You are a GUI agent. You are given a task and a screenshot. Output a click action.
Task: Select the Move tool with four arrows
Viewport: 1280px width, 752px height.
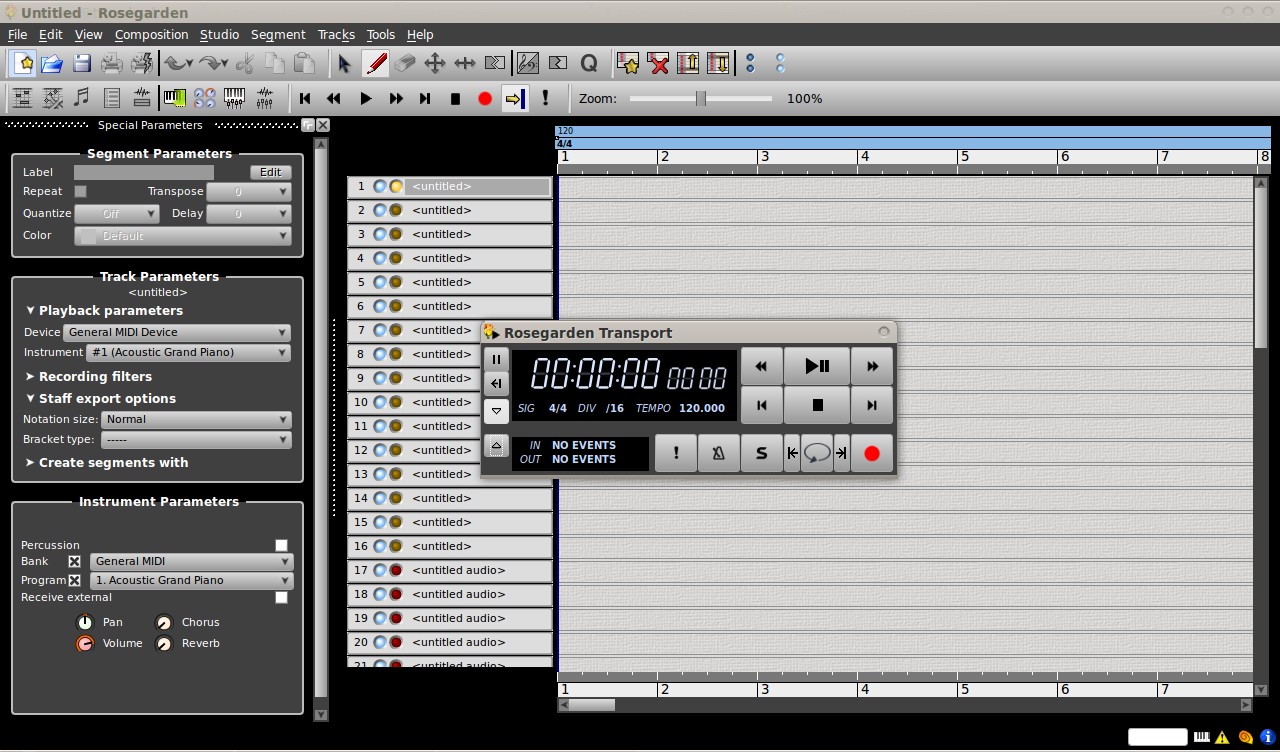pyautogui.click(x=435, y=64)
